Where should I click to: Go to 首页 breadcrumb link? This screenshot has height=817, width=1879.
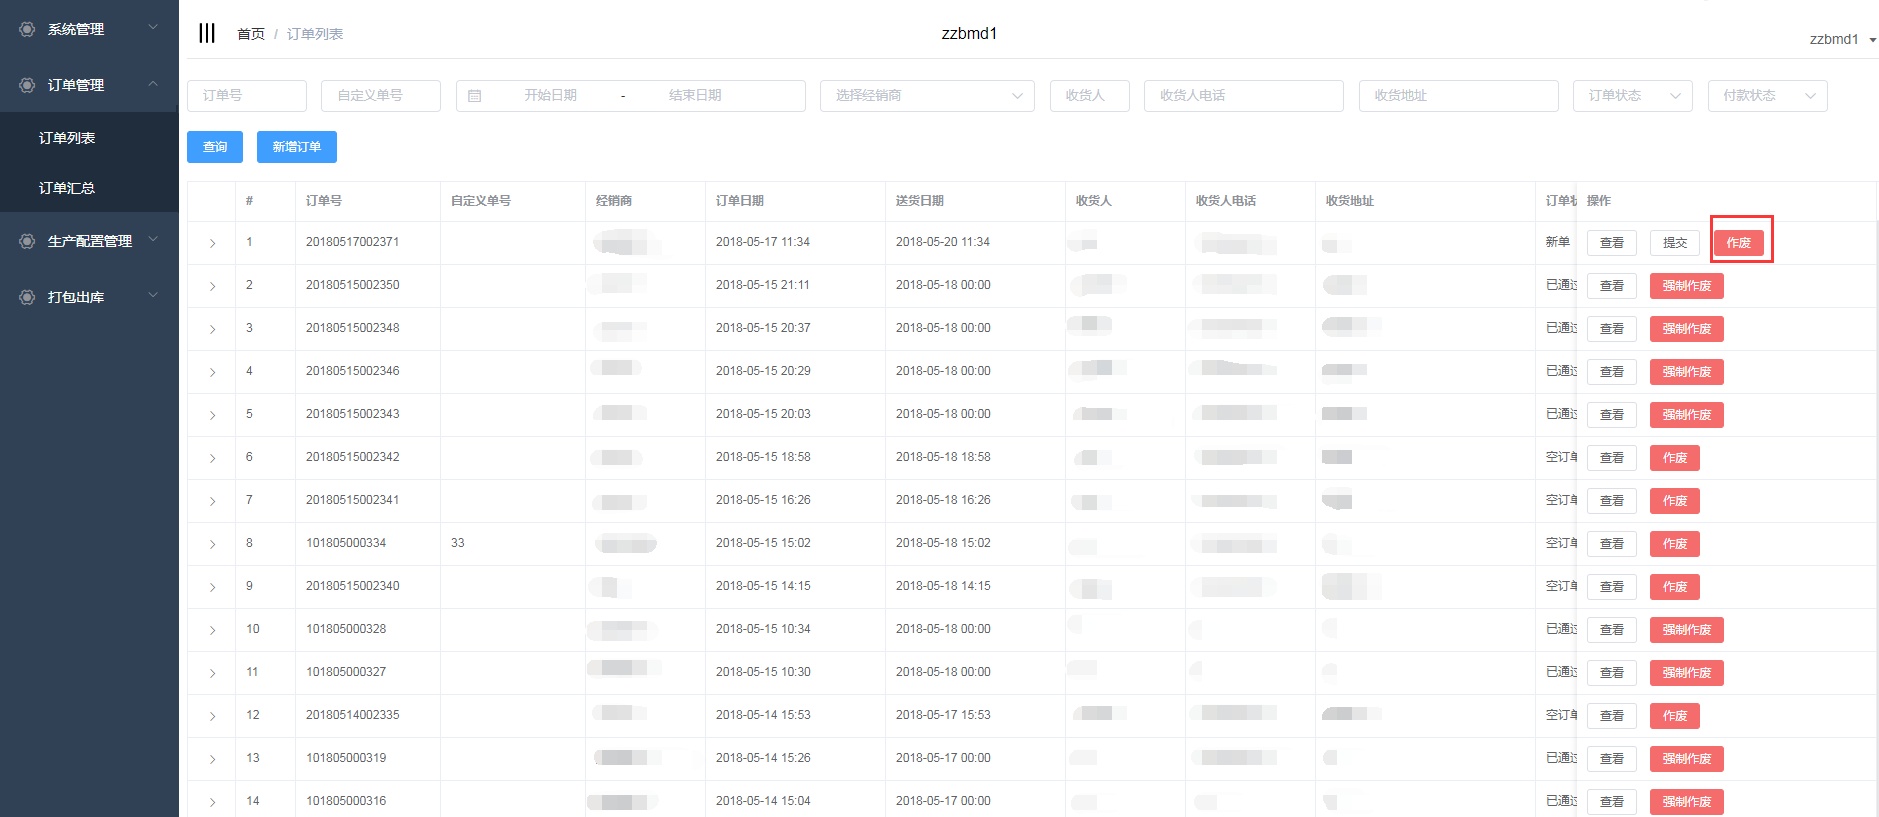coord(250,34)
